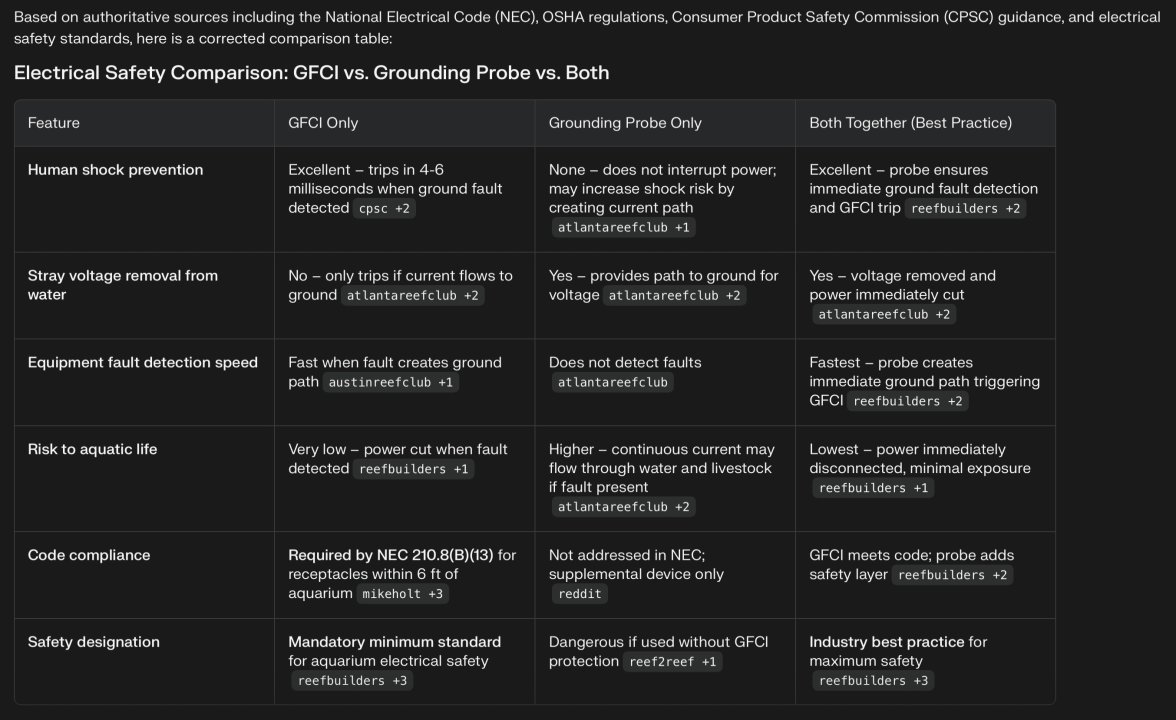This screenshot has width=1176, height=720.
Task: Open reefbuilders +2 citation in Human shock row
Action: pos(965,208)
